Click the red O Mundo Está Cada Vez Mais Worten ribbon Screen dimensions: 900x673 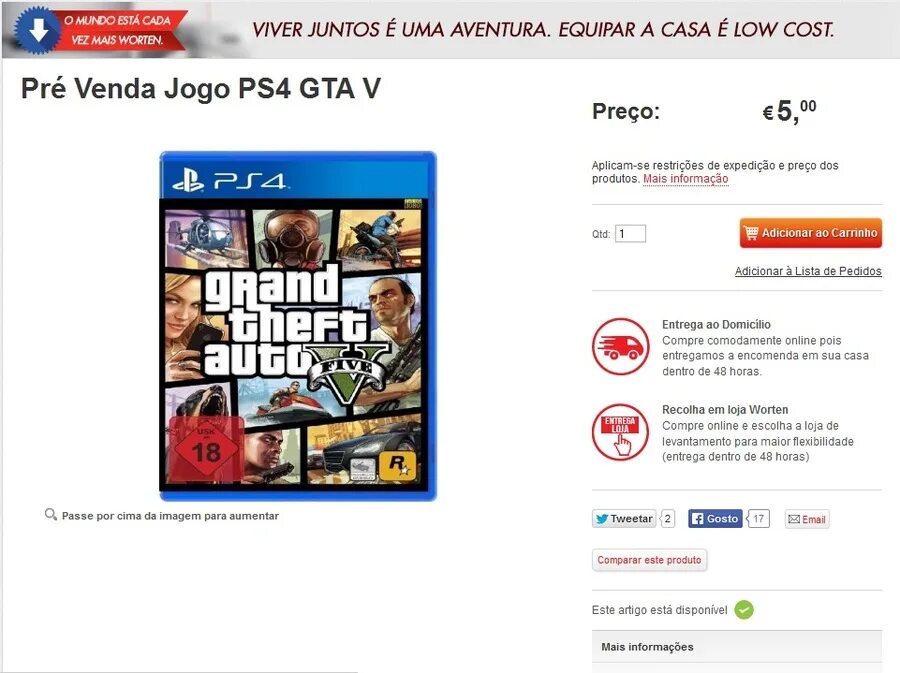click(x=117, y=30)
